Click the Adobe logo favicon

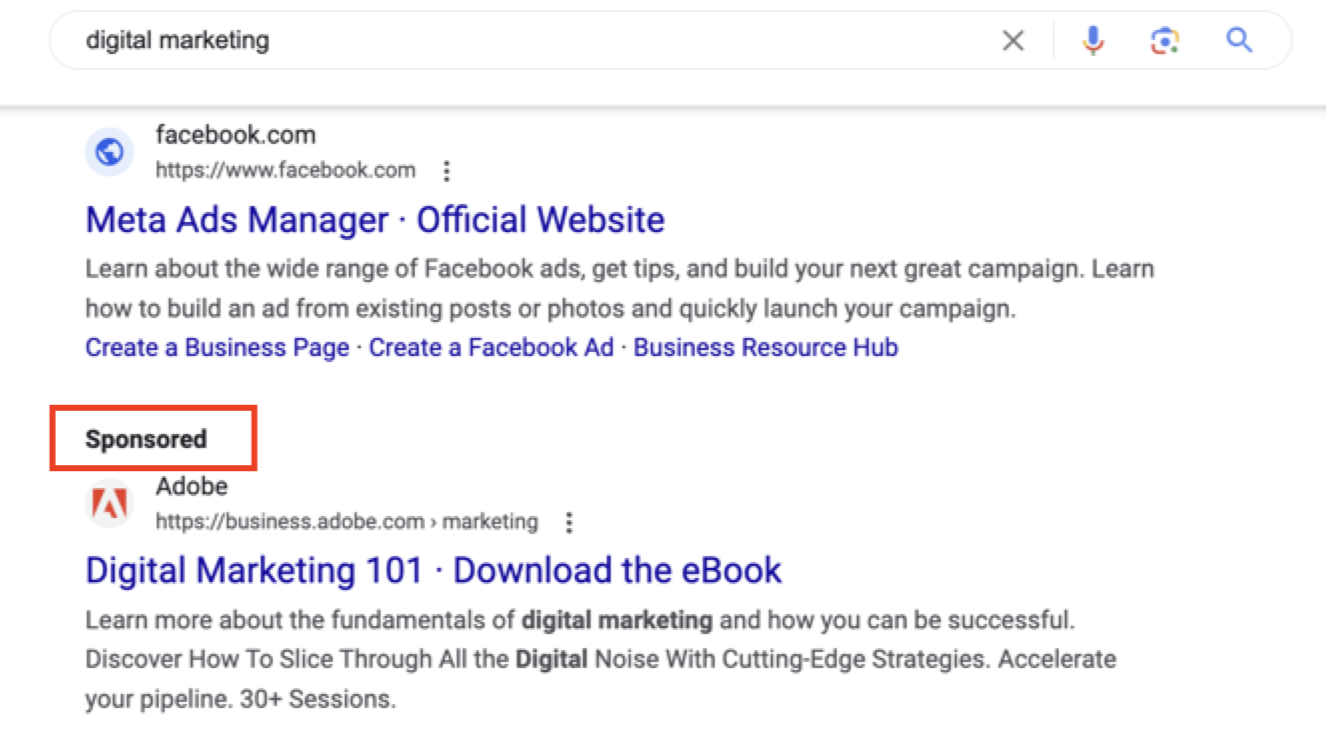click(x=110, y=504)
